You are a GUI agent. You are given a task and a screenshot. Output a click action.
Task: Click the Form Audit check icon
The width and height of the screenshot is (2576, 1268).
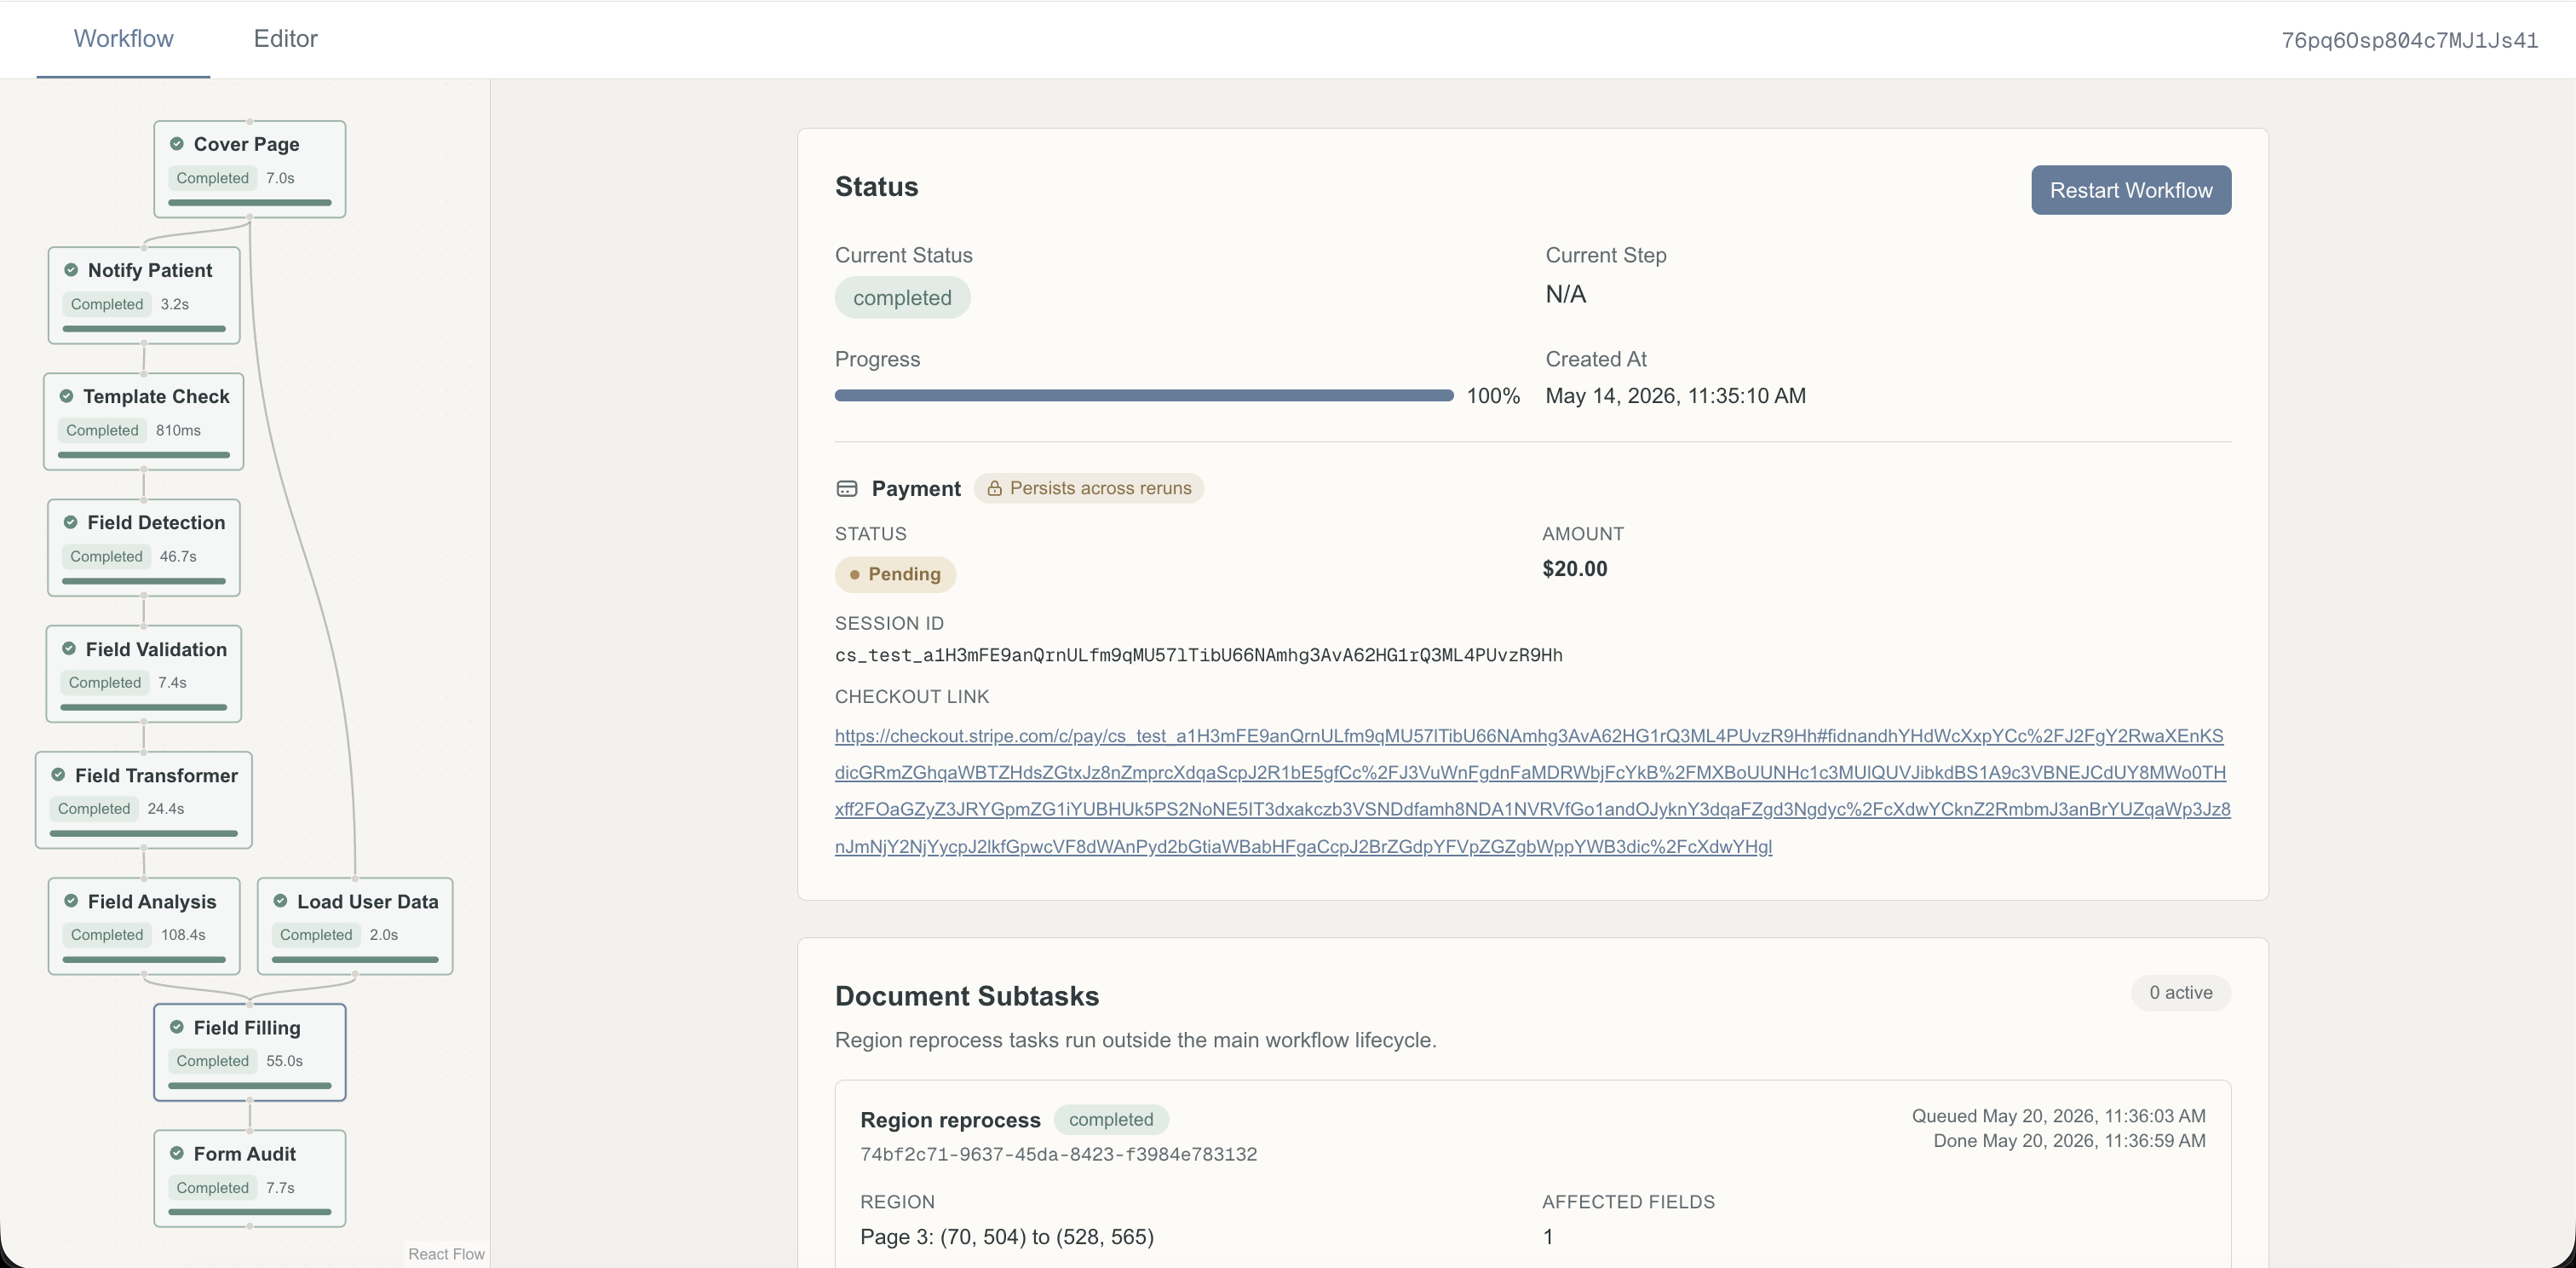click(x=177, y=1153)
